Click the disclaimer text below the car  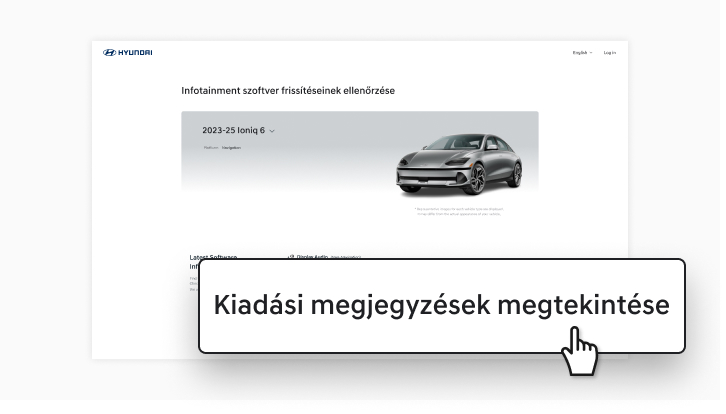[x=458, y=211]
